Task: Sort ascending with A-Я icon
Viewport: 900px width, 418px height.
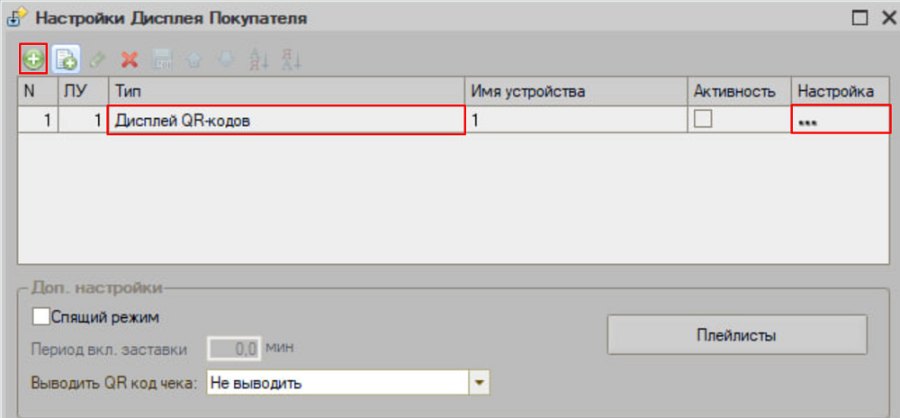Action: tap(258, 59)
